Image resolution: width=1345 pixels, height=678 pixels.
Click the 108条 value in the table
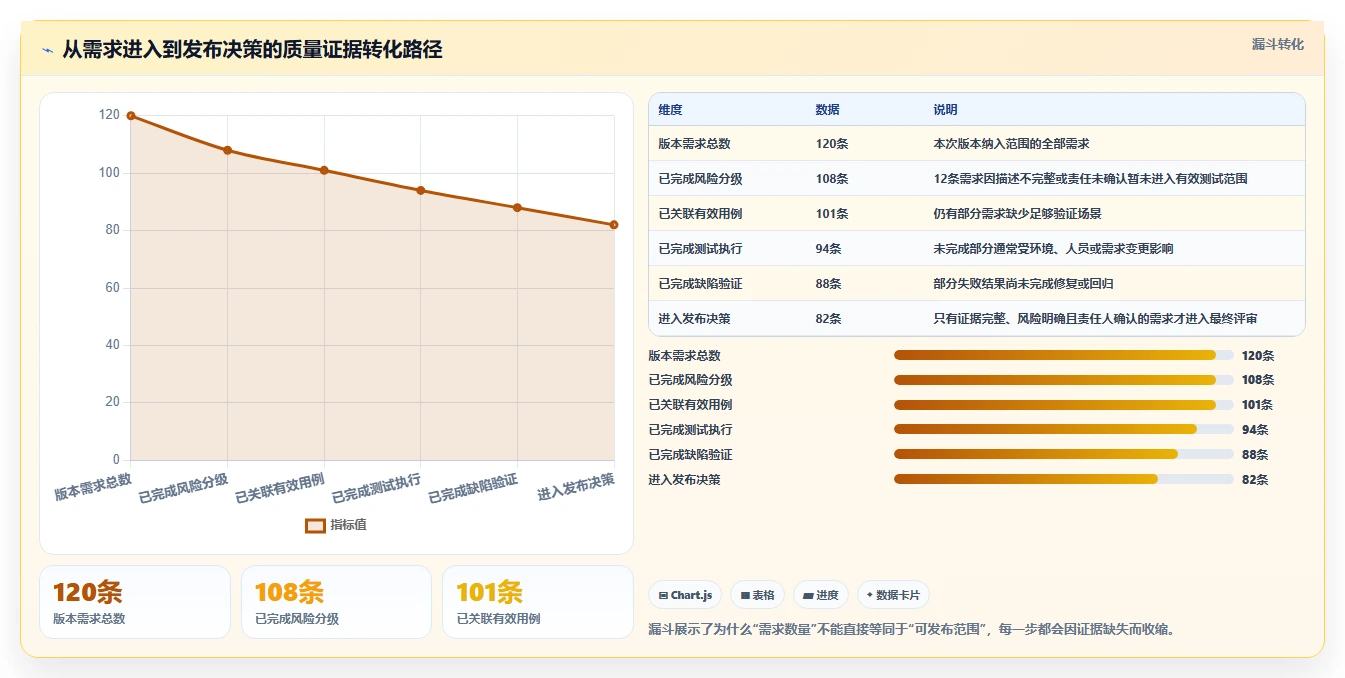coord(832,179)
